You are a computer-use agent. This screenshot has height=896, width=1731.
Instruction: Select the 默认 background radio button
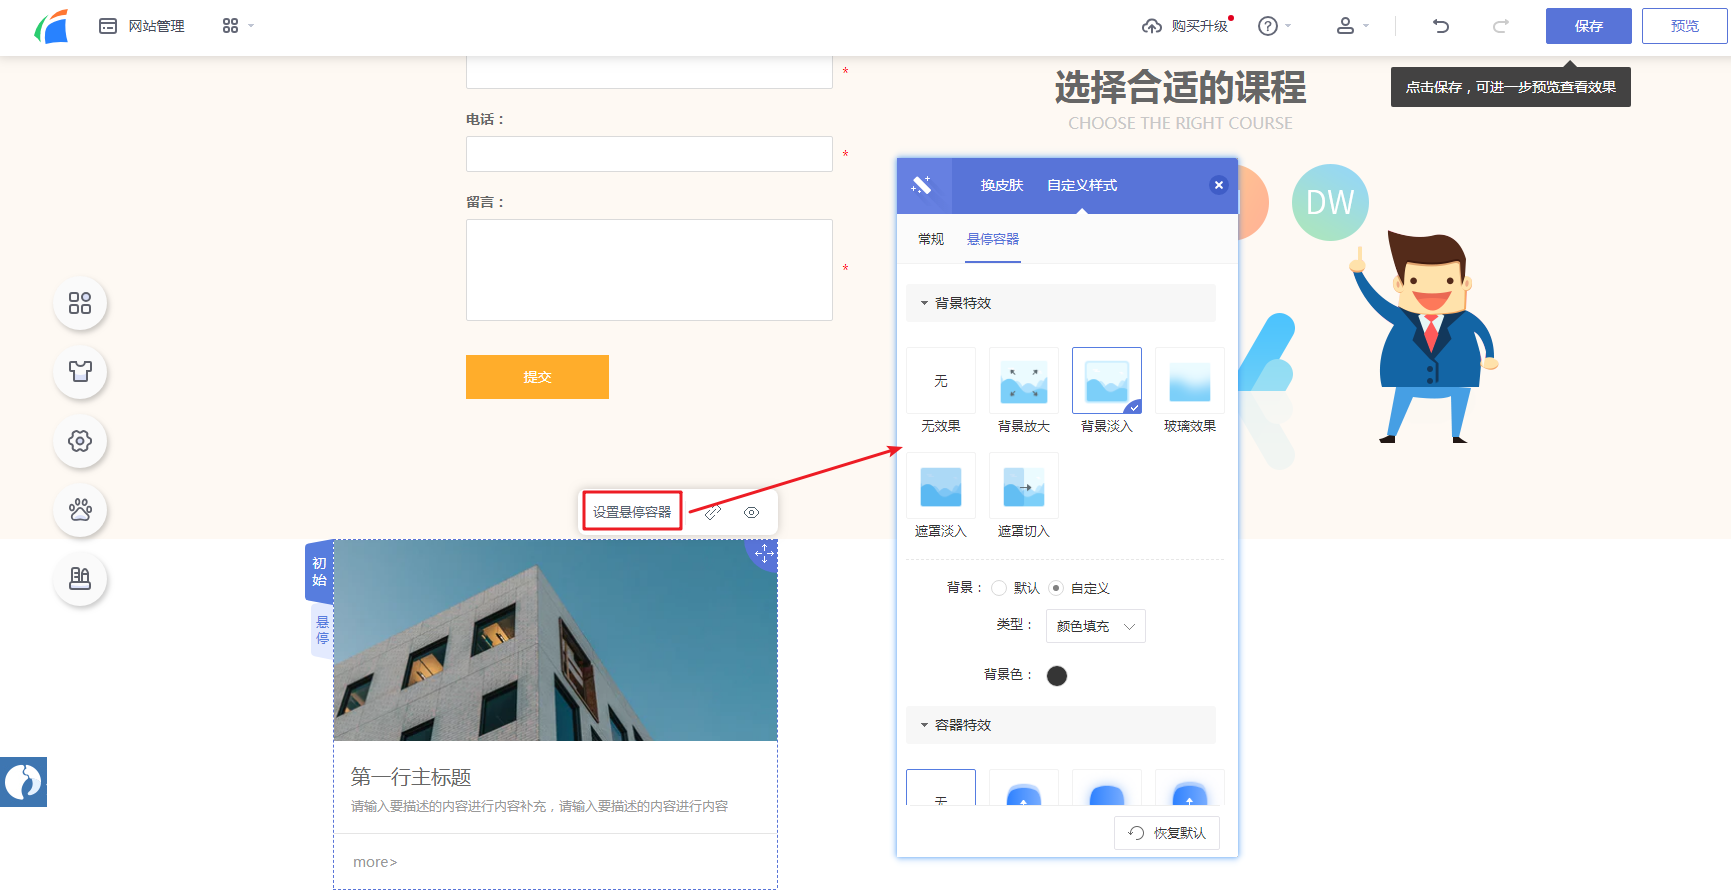coord(999,588)
